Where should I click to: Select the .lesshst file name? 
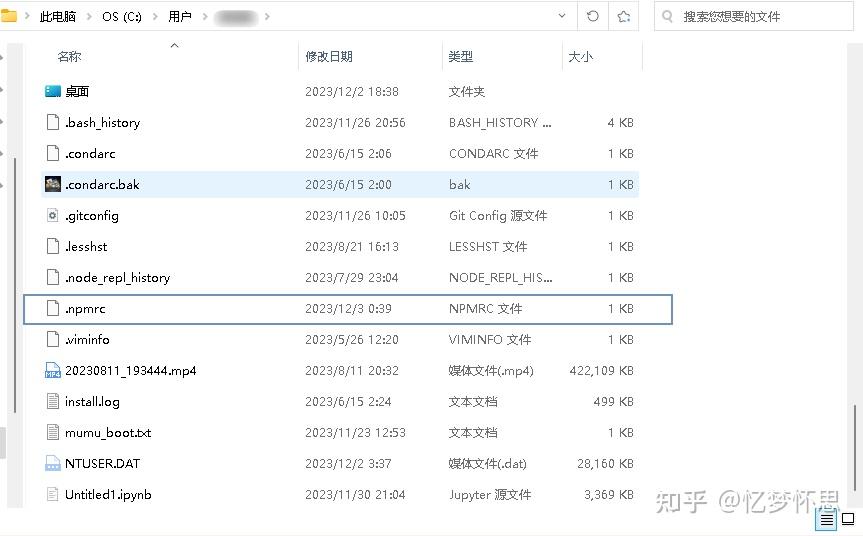[x=86, y=247]
